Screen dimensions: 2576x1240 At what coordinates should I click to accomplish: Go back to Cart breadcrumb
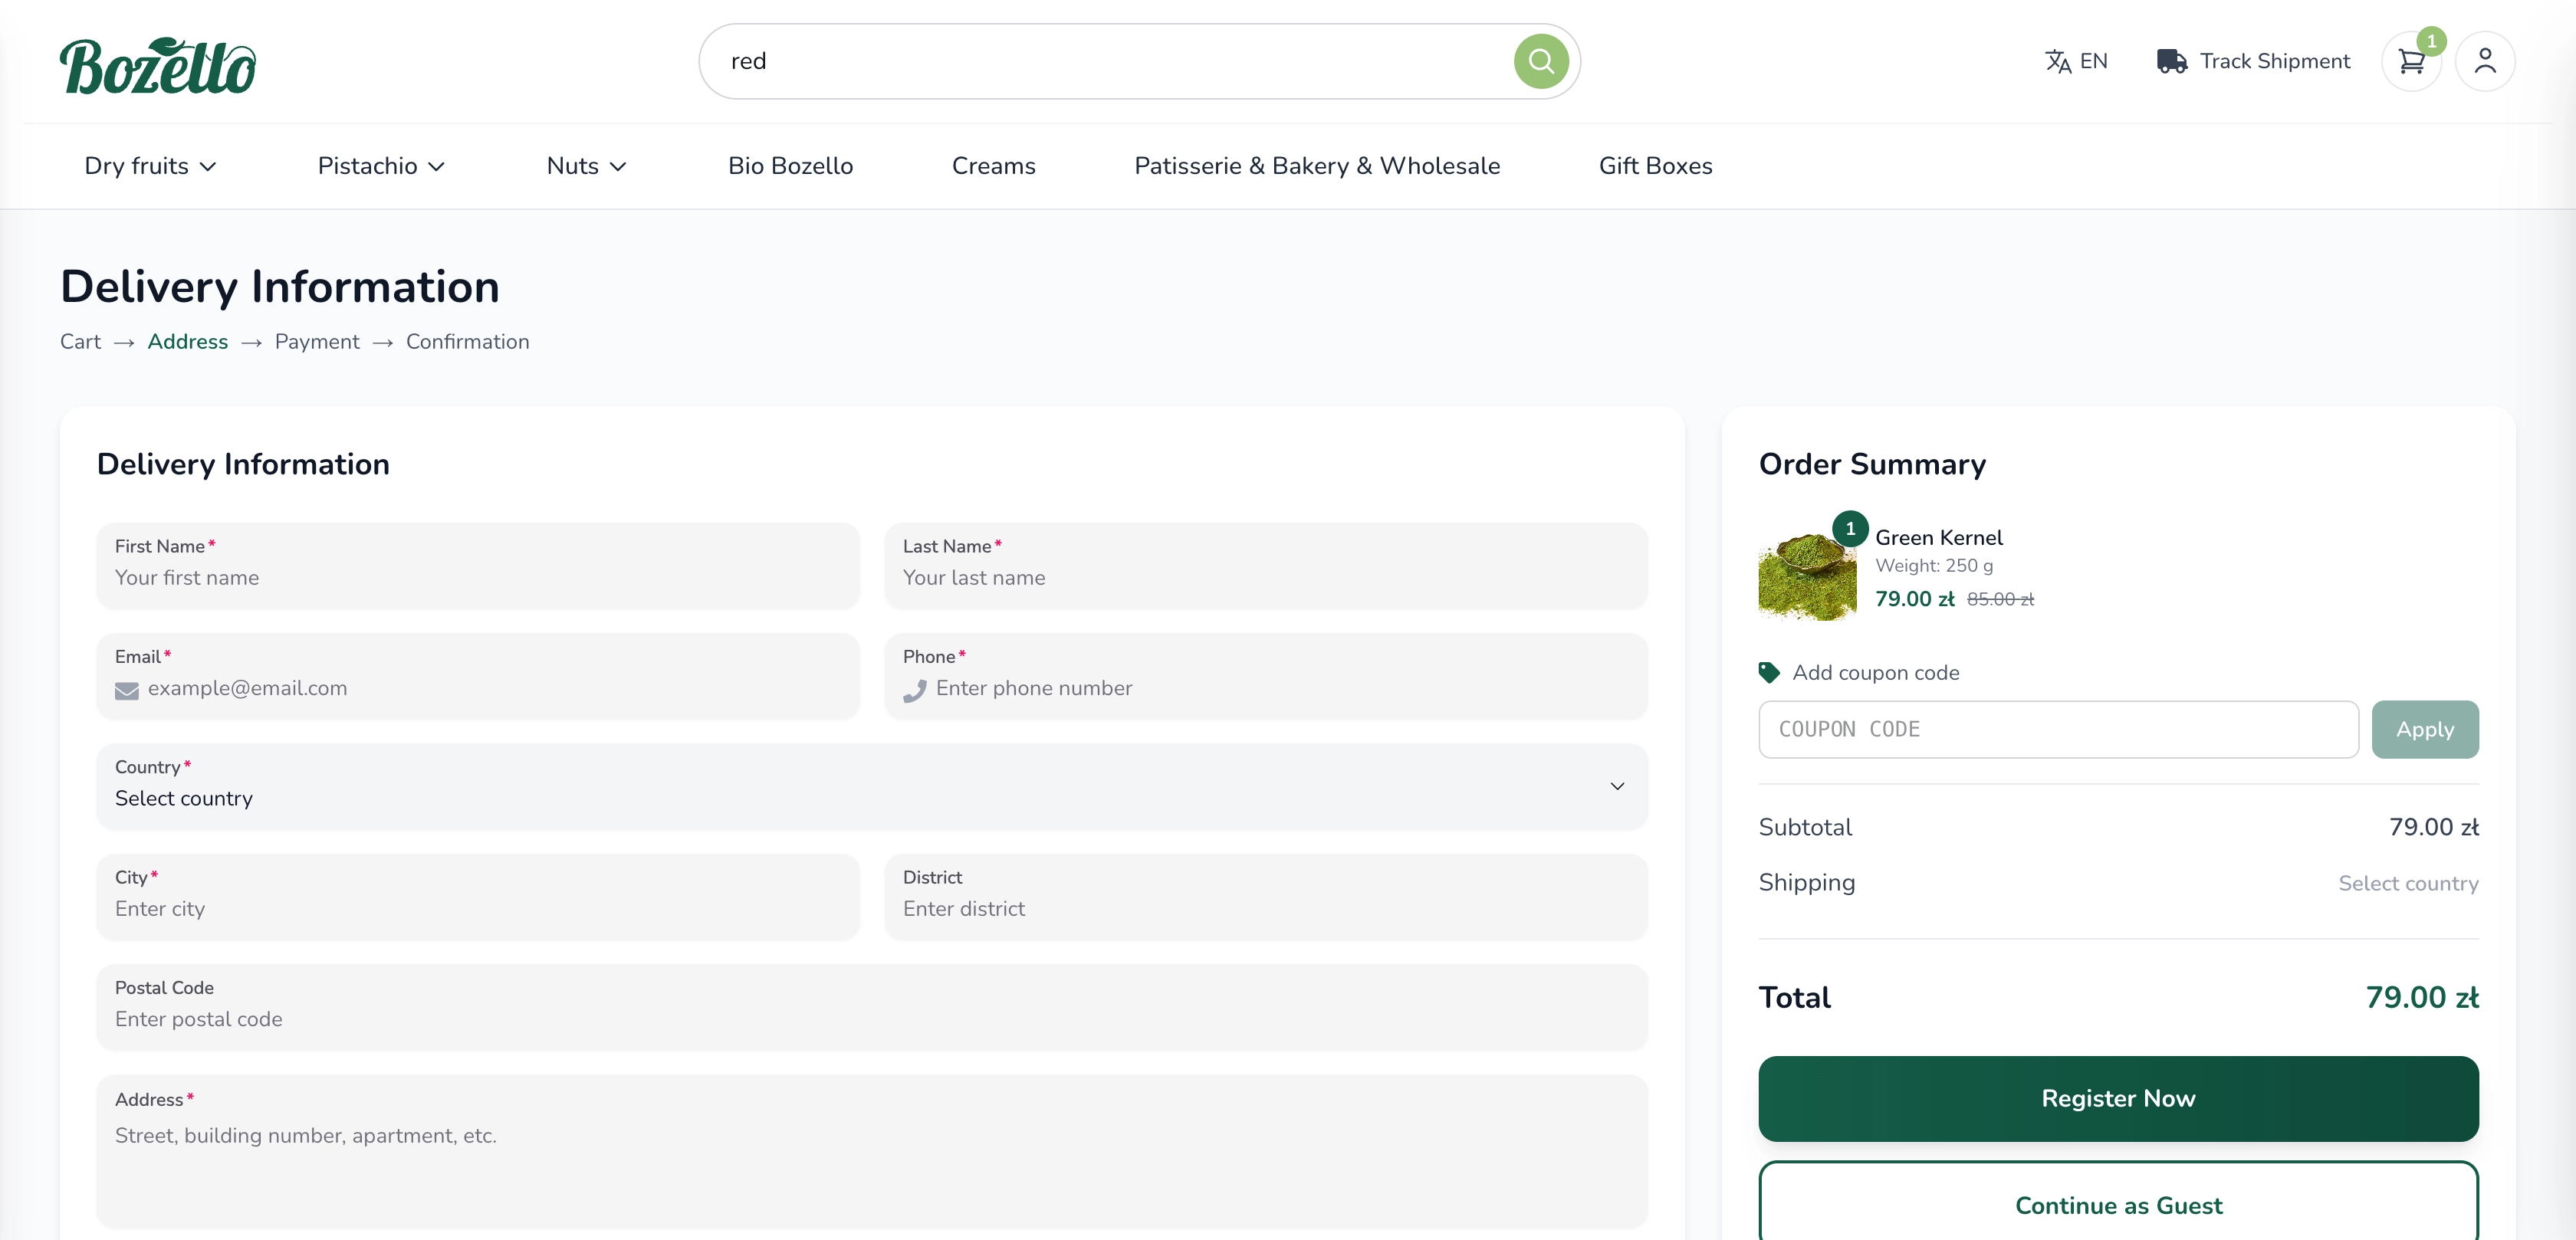coord(80,342)
